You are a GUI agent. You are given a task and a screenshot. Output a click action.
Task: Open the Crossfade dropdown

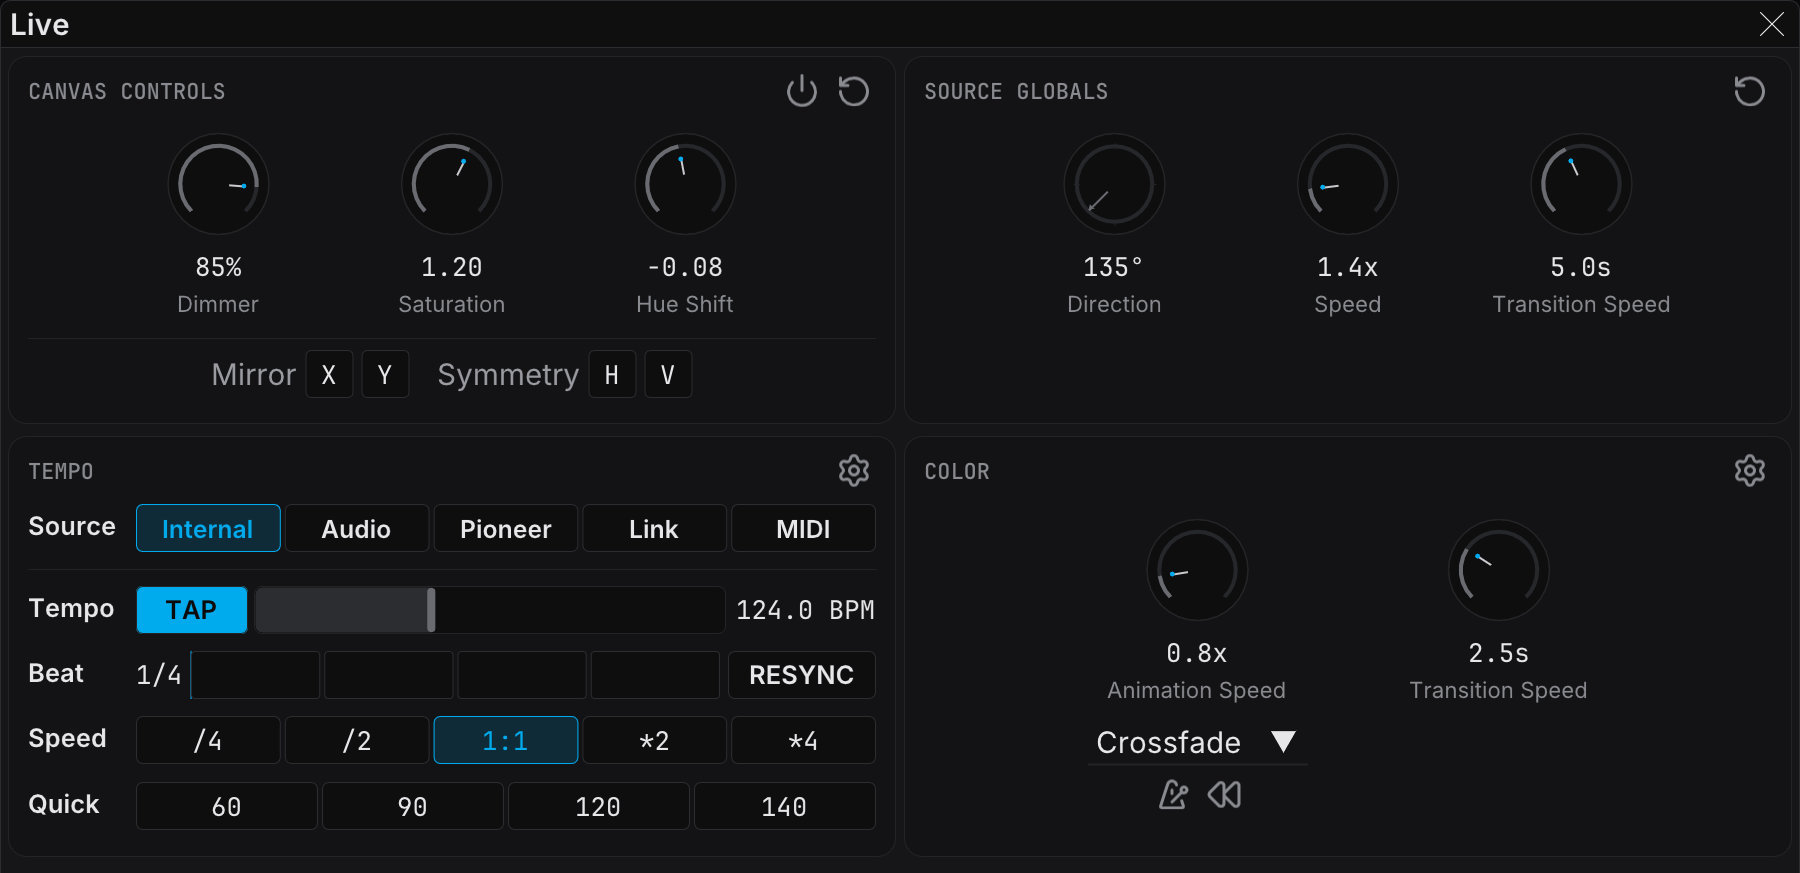click(1197, 742)
